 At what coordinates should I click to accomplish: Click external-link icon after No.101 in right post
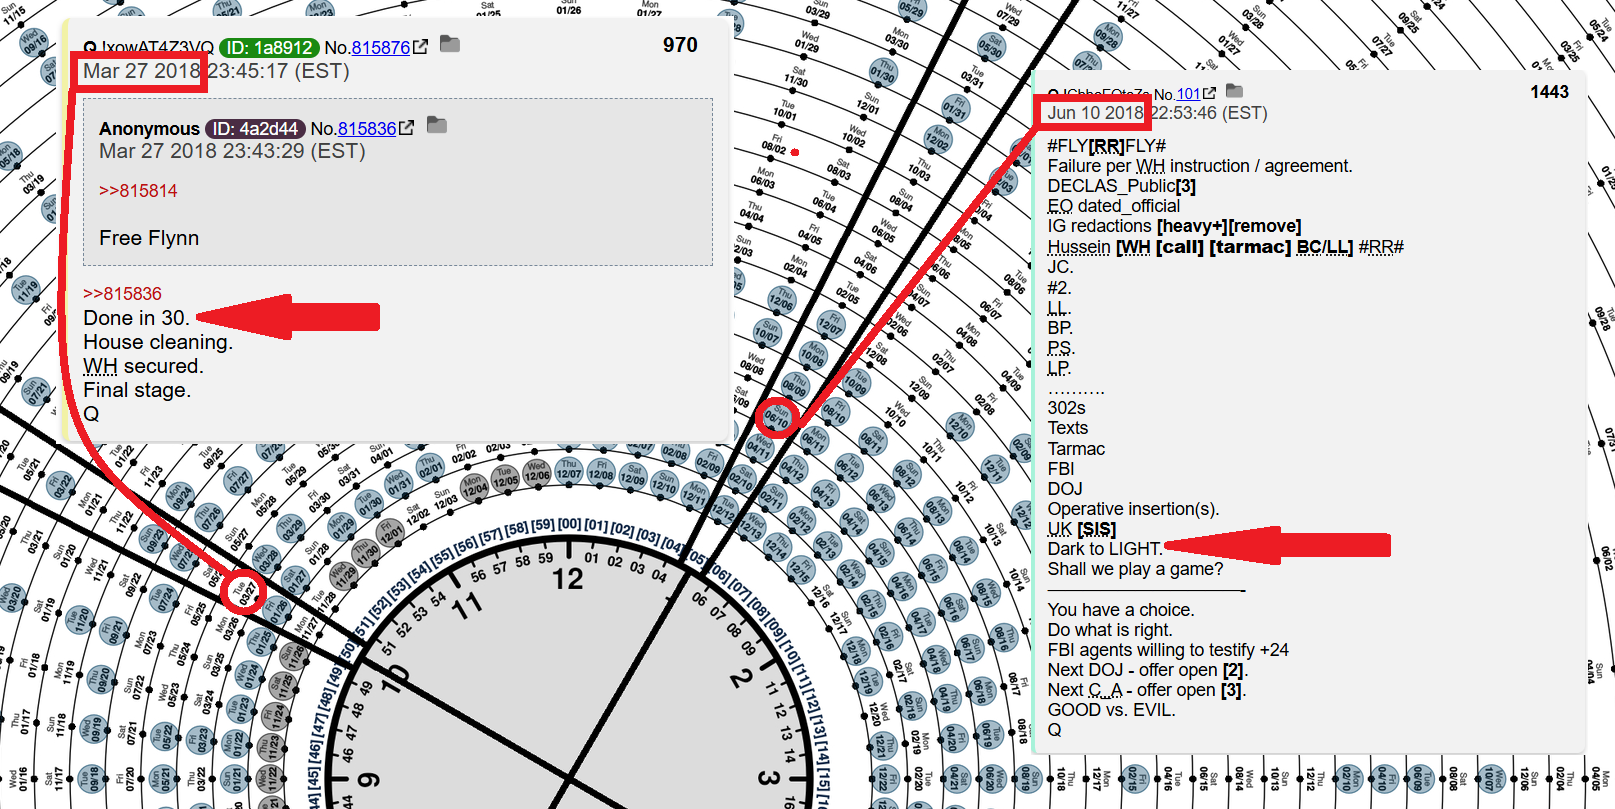1209,94
